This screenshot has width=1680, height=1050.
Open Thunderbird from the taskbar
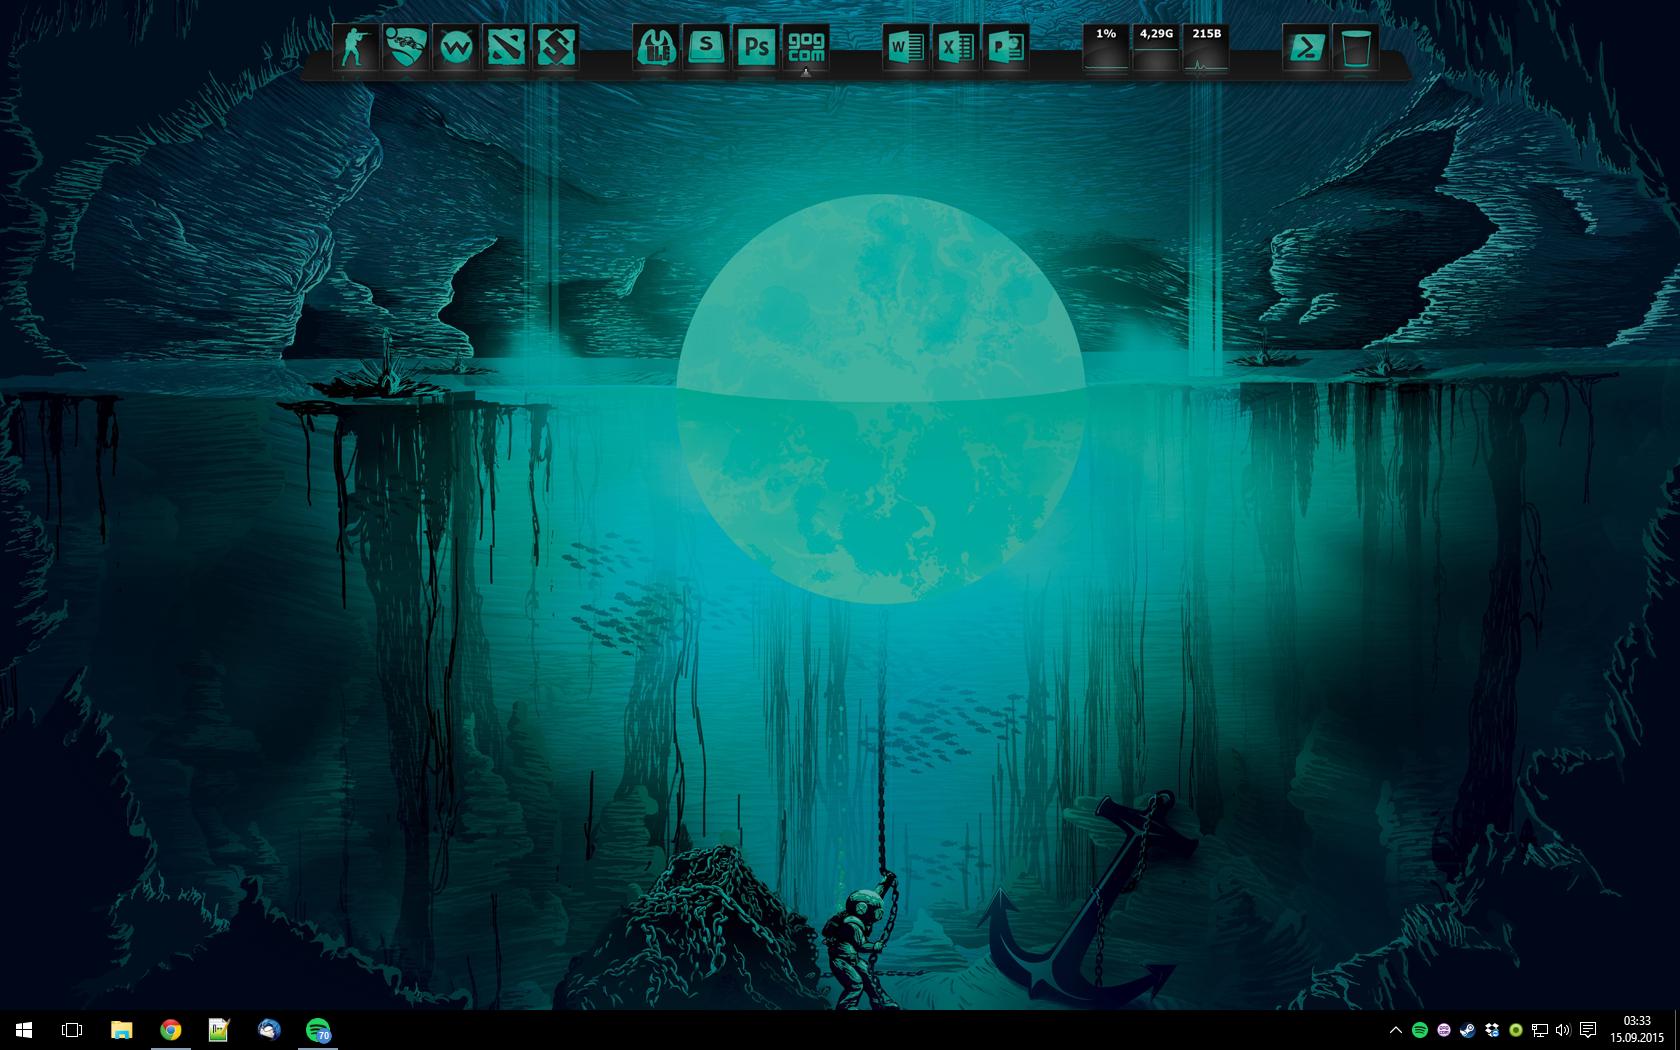tap(268, 1030)
